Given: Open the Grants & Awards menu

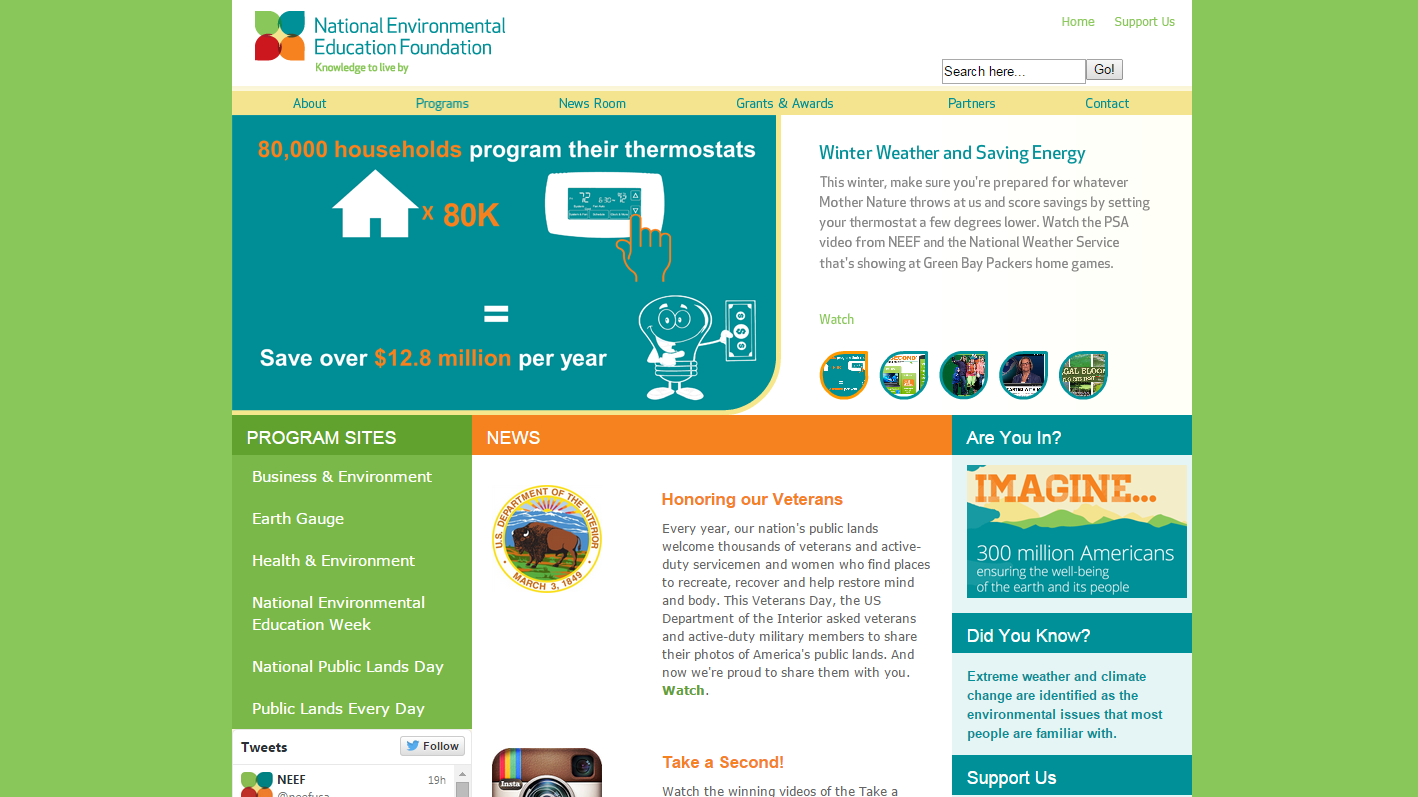Looking at the screenshot, I should pos(784,103).
